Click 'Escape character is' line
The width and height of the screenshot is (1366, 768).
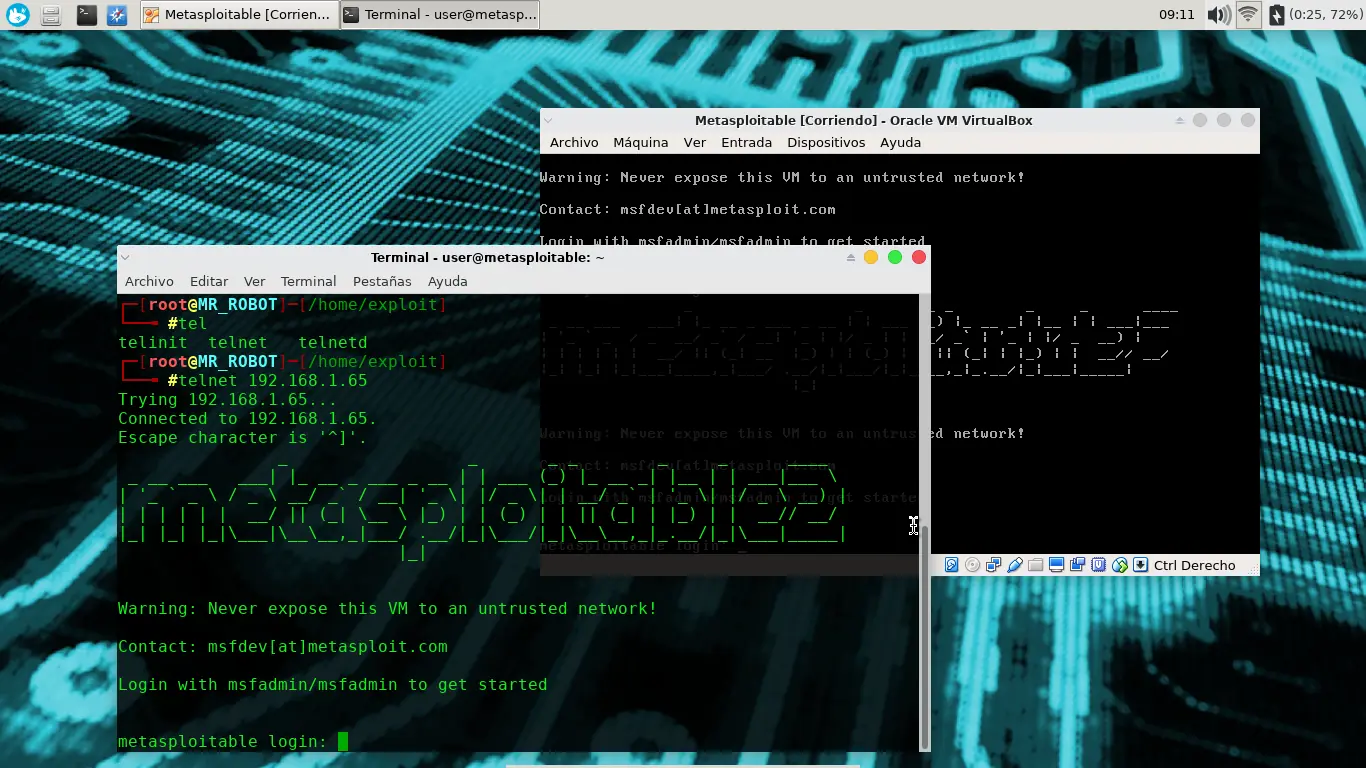tap(242, 438)
